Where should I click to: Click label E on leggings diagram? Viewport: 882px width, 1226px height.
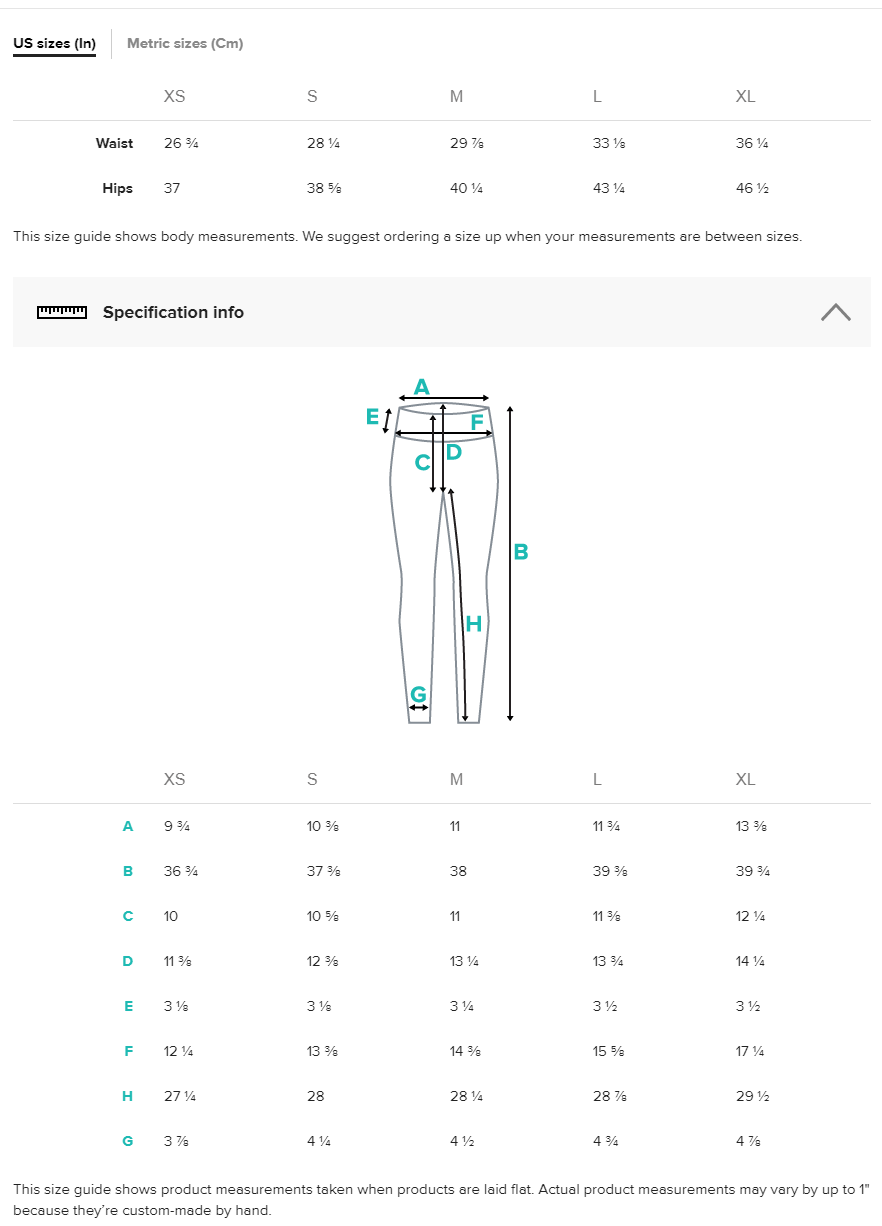pyautogui.click(x=372, y=417)
